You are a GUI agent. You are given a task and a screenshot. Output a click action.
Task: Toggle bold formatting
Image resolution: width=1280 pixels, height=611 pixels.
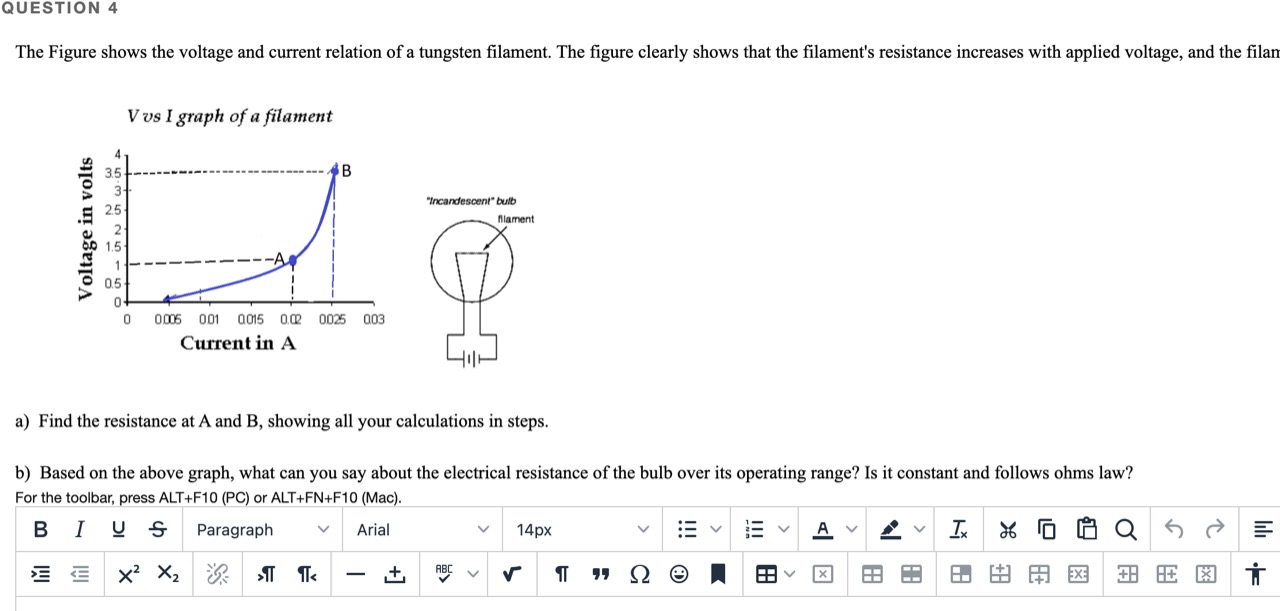point(41,529)
